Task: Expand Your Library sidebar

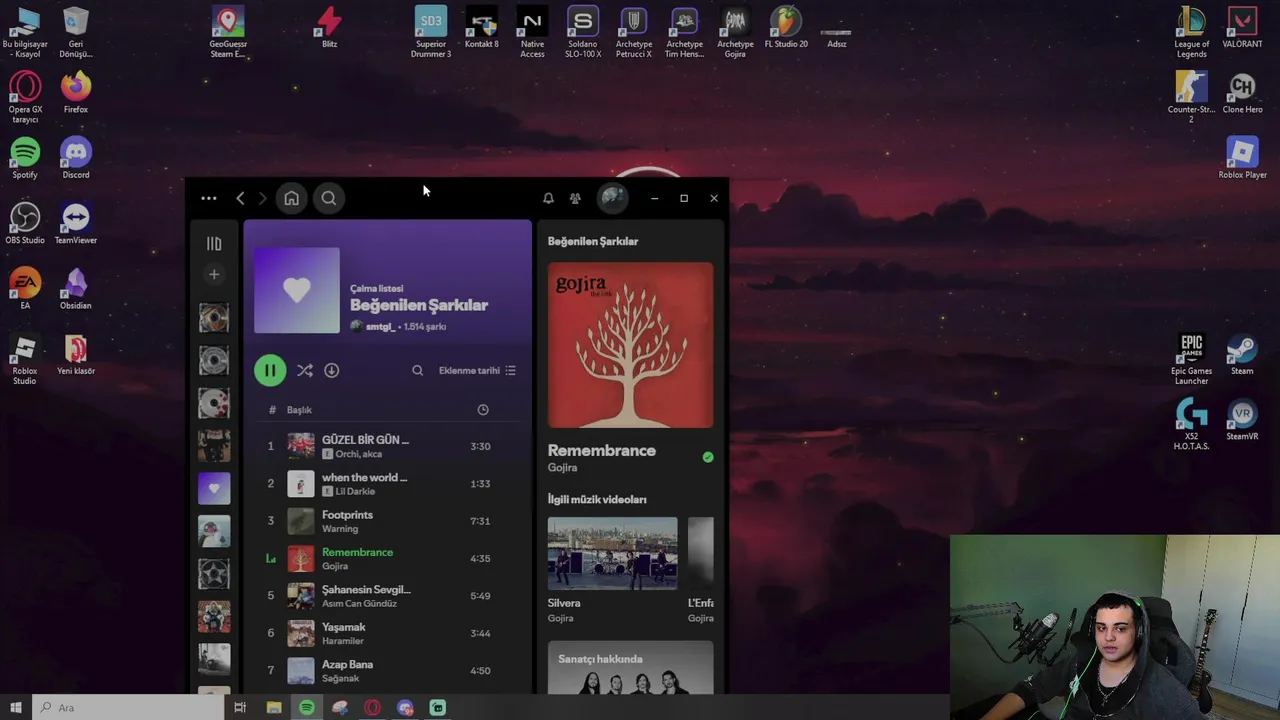Action: click(x=214, y=243)
